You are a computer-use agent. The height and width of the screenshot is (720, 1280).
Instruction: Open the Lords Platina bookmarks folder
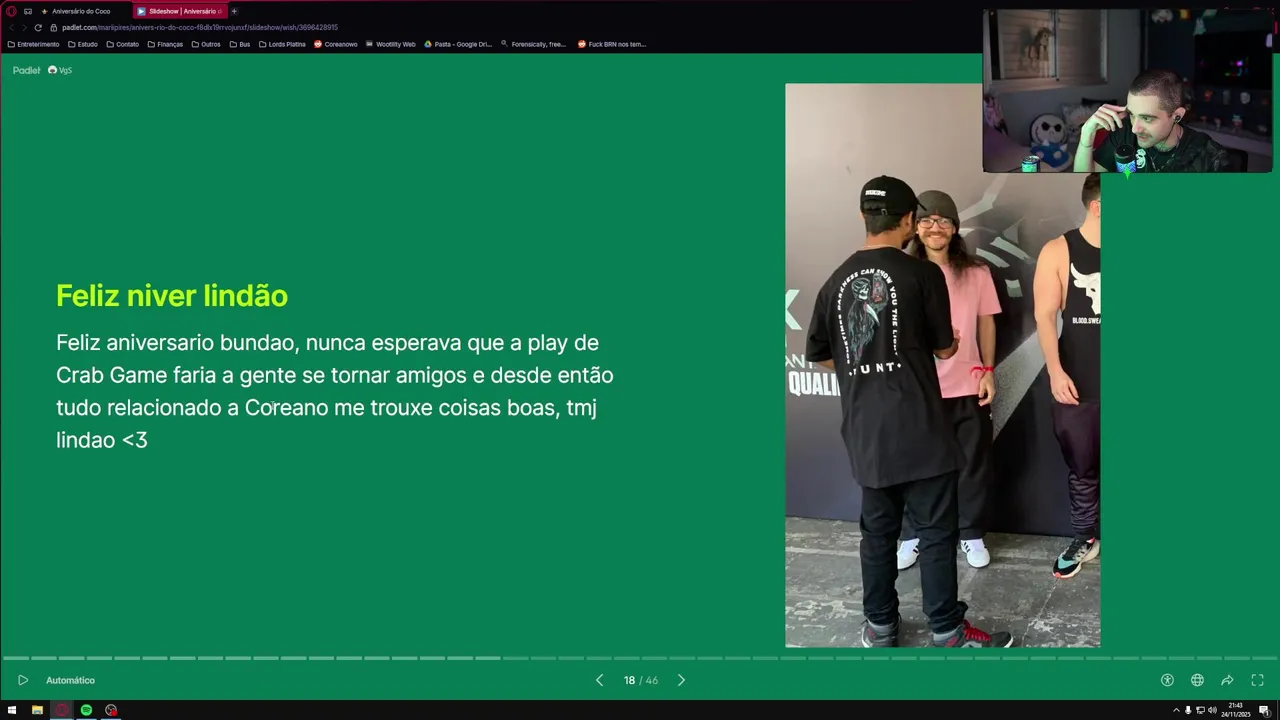(282, 44)
